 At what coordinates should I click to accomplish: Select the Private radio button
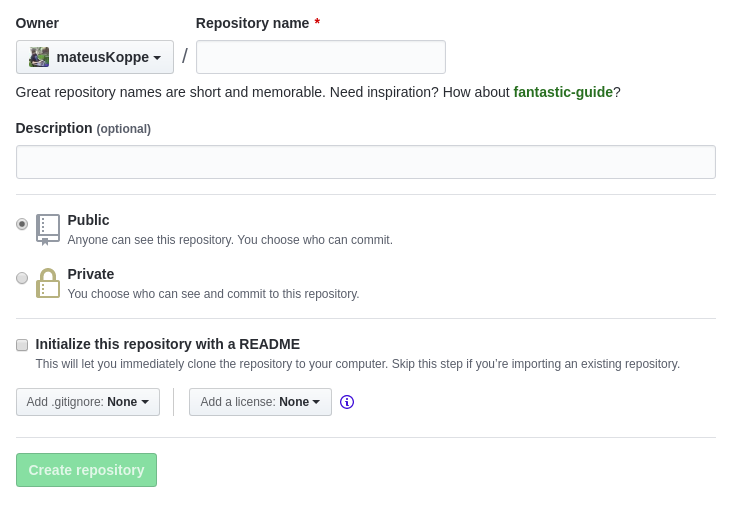22,278
